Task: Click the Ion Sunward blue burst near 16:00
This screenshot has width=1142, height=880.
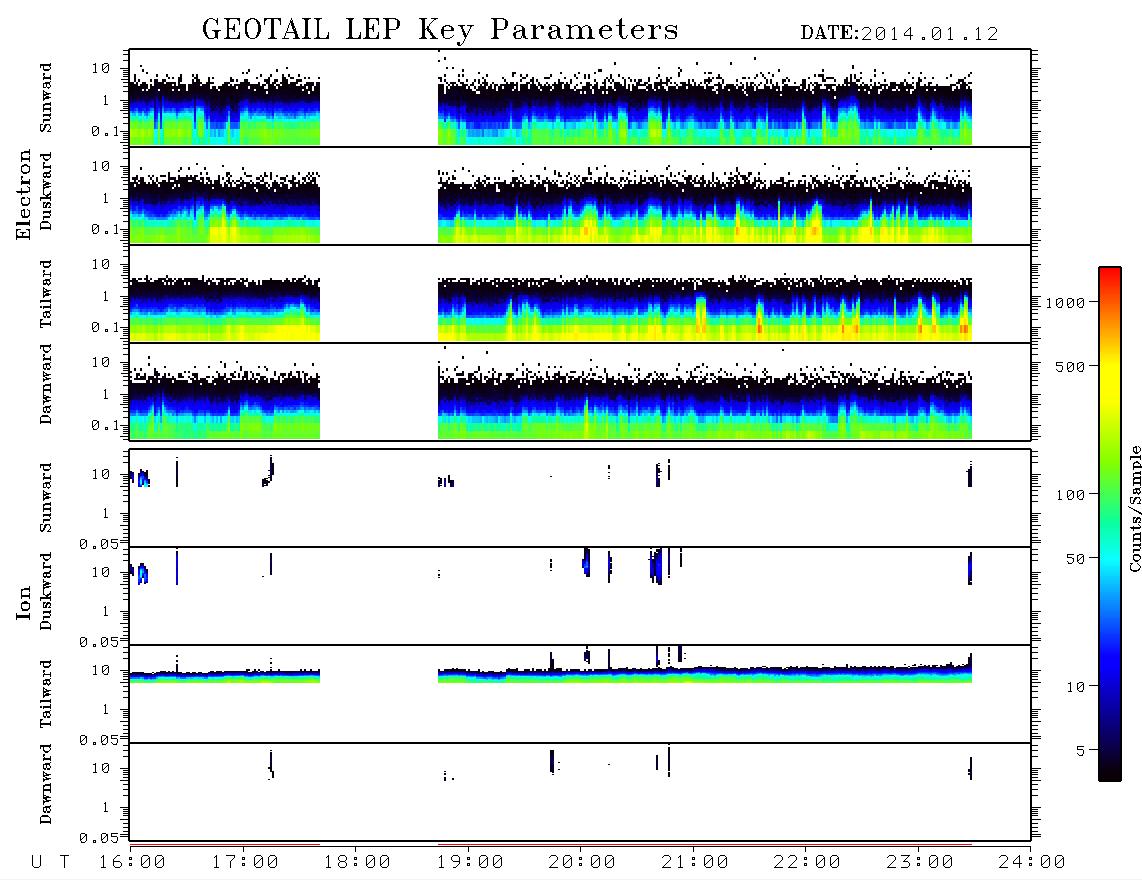Action: [x=143, y=479]
